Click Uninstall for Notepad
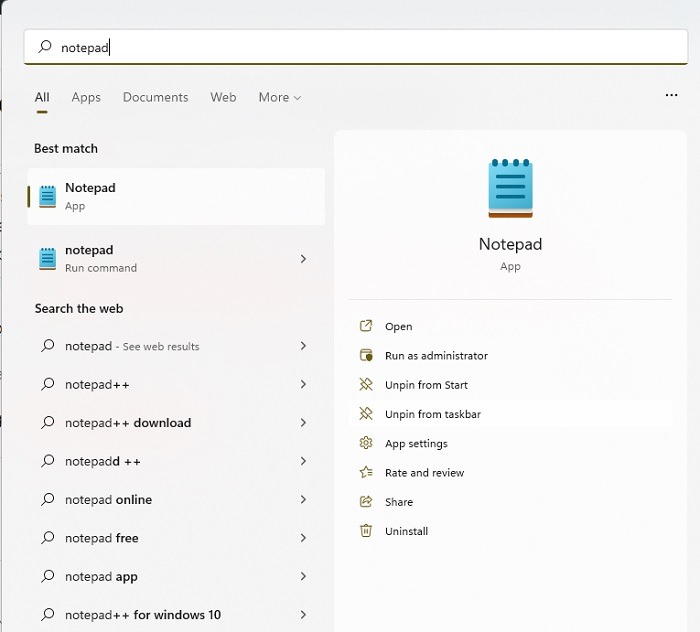The image size is (700, 632). click(x=406, y=531)
